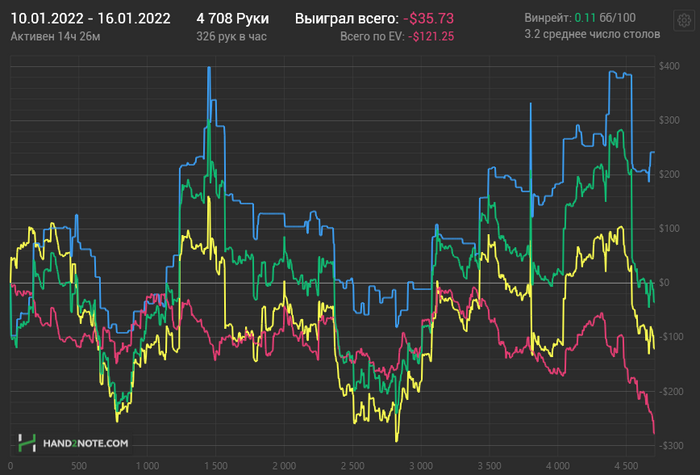The height and width of the screenshot is (475, 700).
Task: Click the $400 y-axis label
Action: pos(669,67)
